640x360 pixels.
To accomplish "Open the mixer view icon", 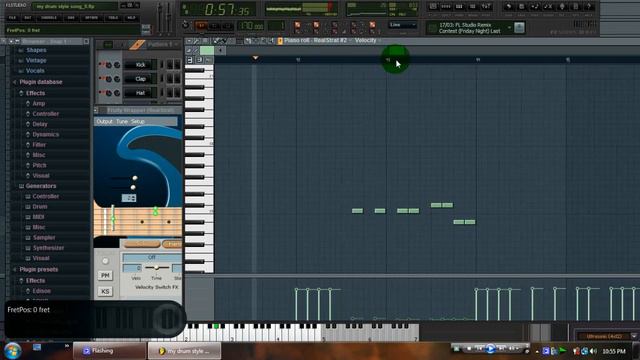I will click(486, 7).
